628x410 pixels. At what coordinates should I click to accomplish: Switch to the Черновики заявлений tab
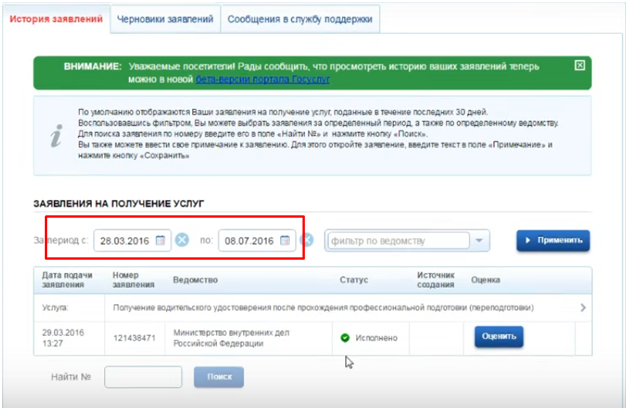[165, 19]
